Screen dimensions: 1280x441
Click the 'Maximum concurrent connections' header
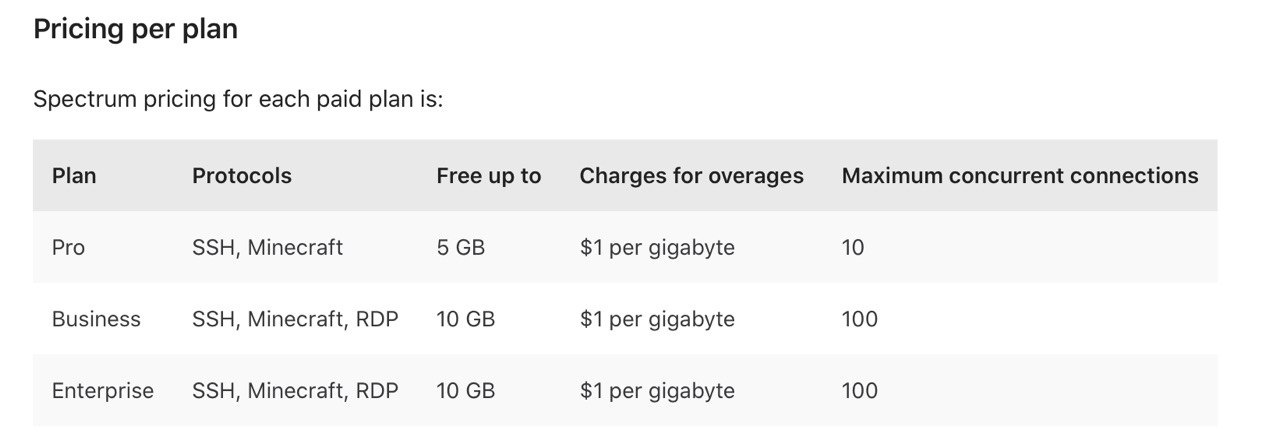pos(1020,176)
